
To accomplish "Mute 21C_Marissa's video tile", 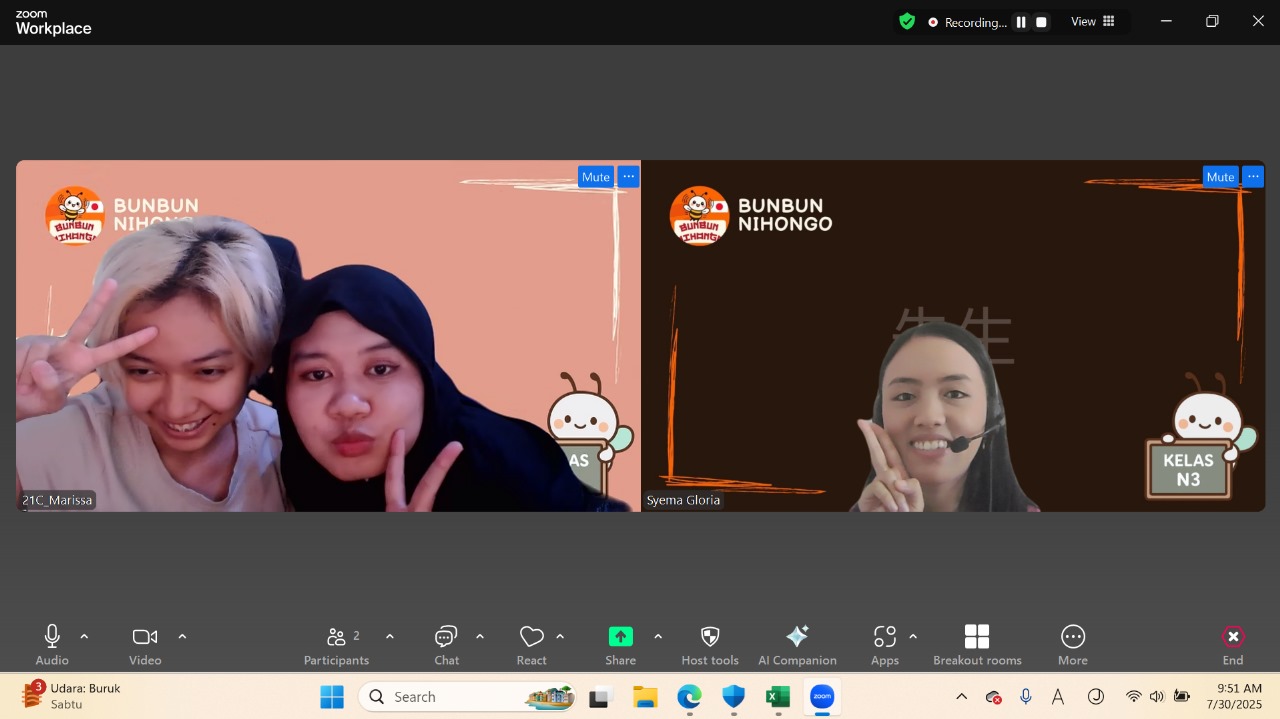I will [x=595, y=176].
